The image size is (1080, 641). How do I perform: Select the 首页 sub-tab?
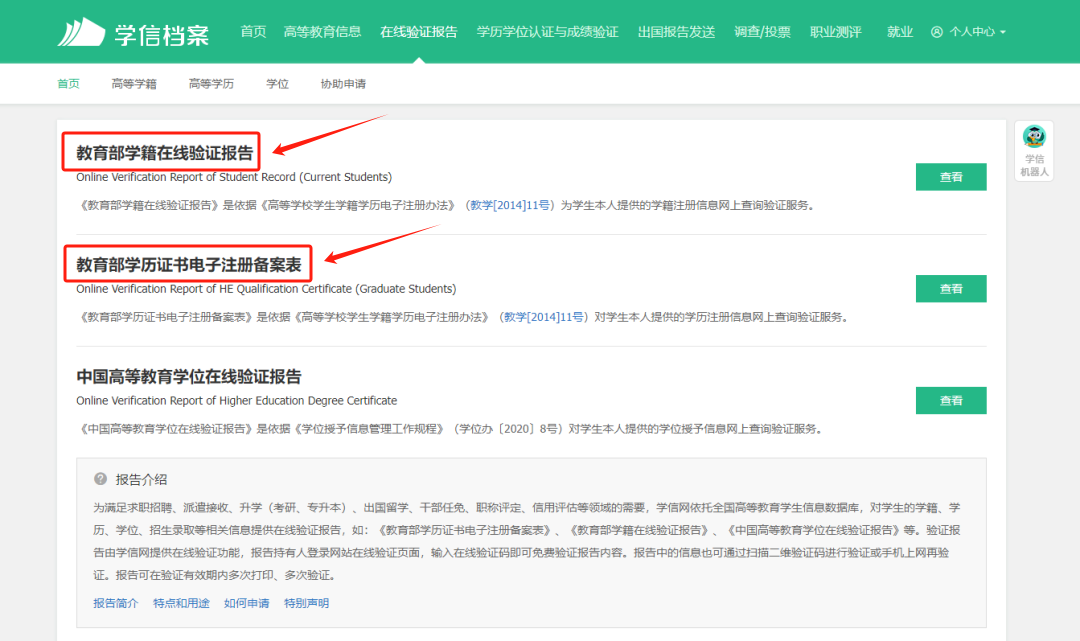point(68,84)
